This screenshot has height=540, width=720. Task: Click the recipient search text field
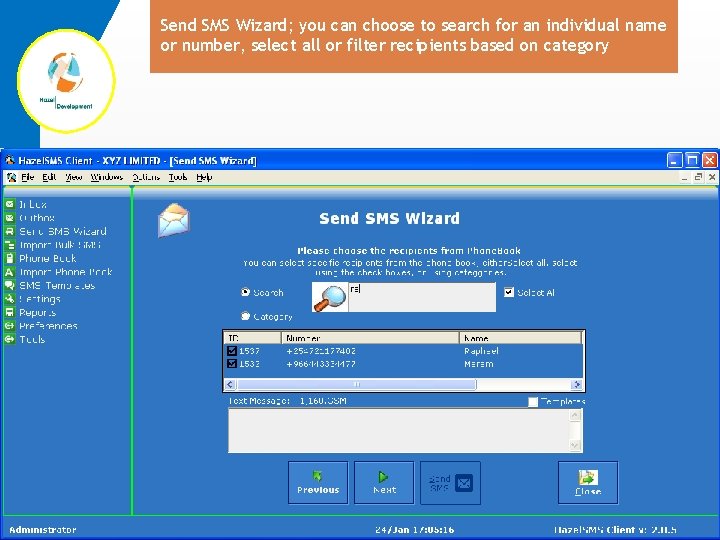tap(422, 297)
